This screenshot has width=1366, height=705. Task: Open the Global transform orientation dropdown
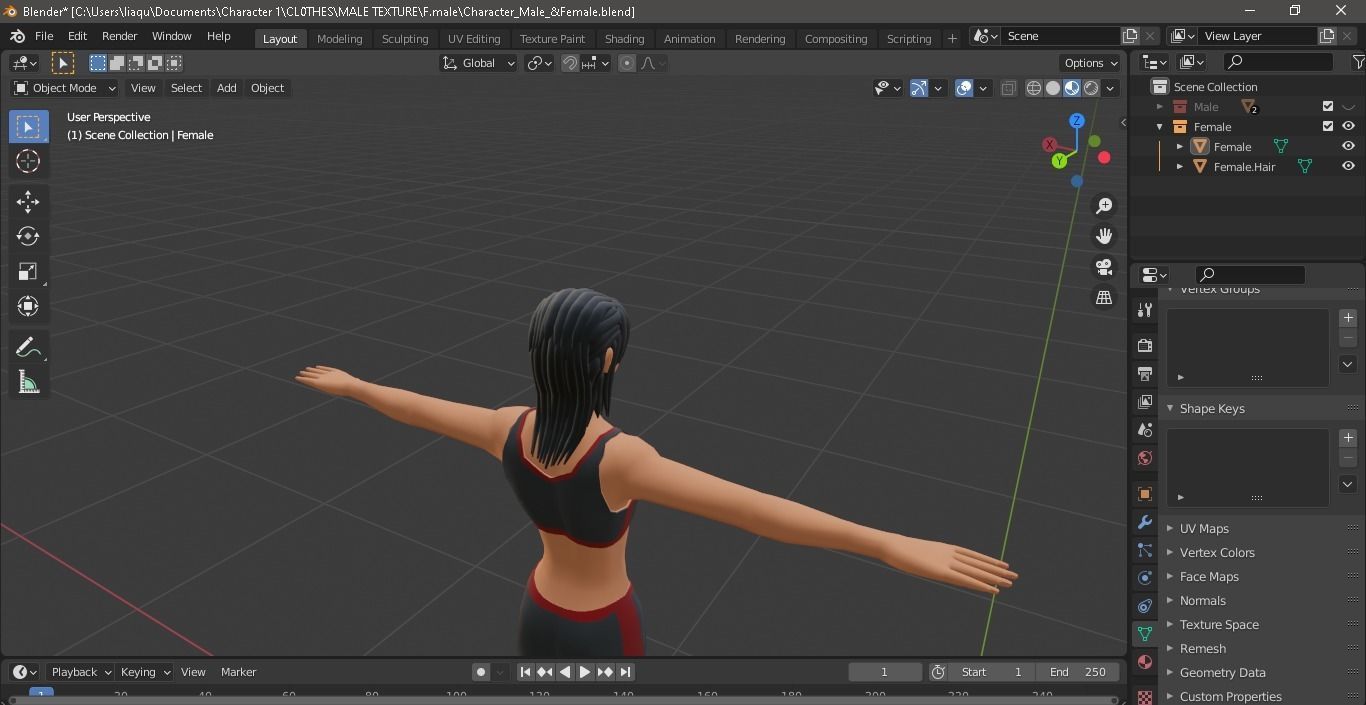tap(479, 63)
